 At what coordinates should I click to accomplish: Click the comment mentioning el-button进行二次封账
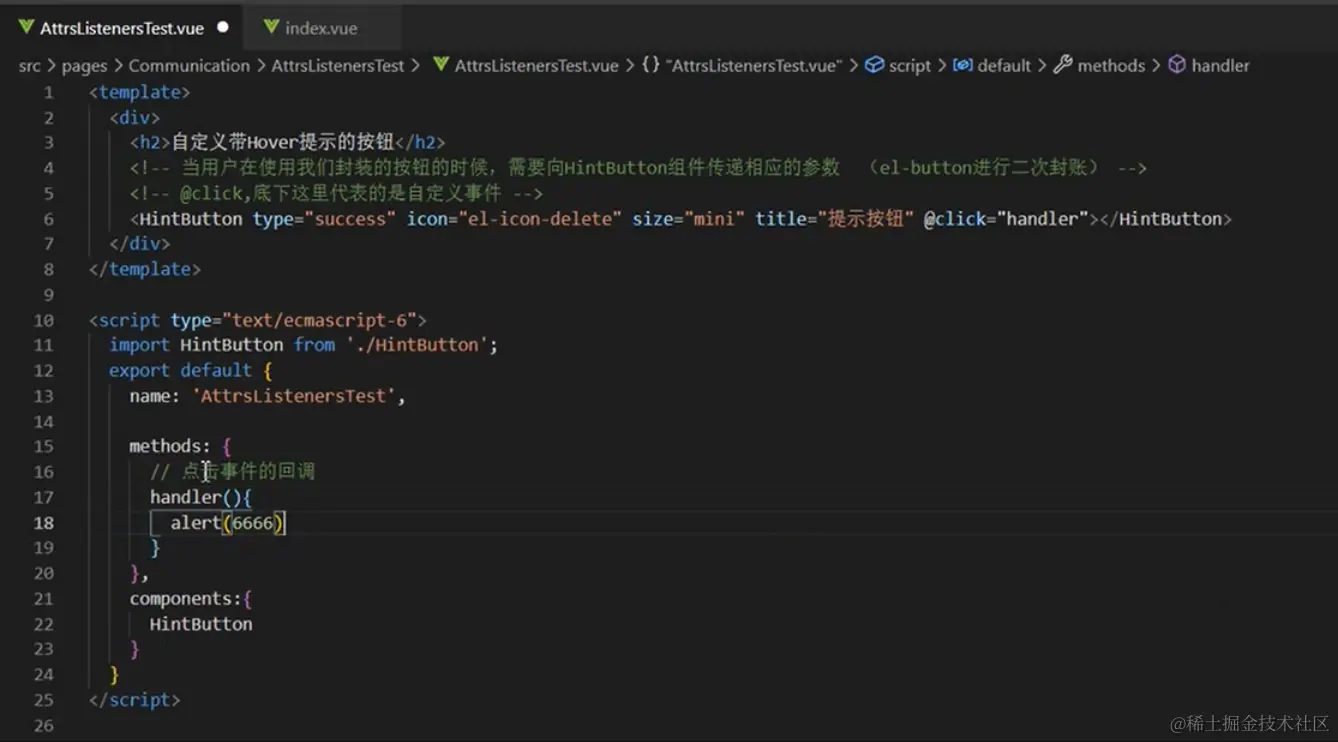tap(638, 168)
